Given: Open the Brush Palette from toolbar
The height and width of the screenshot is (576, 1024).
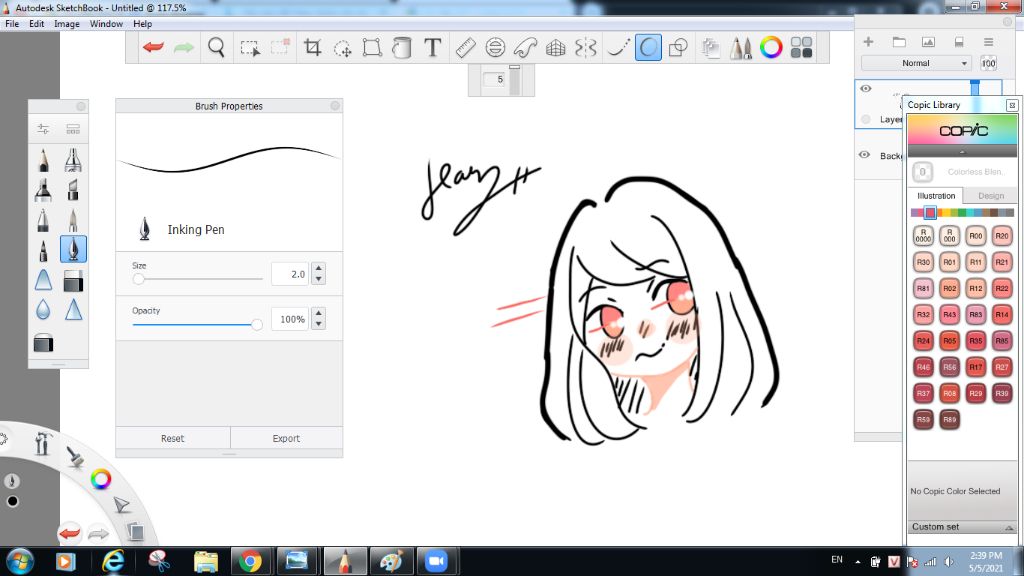Looking at the screenshot, I should (x=741, y=48).
